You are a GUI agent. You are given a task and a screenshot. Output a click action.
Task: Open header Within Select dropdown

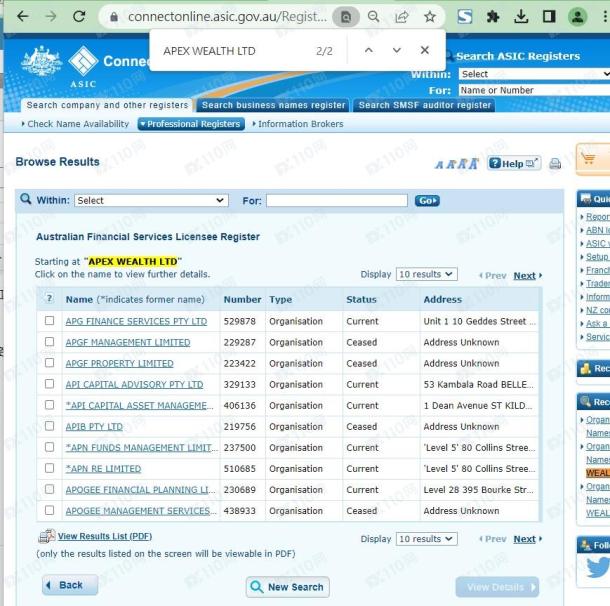(x=534, y=74)
